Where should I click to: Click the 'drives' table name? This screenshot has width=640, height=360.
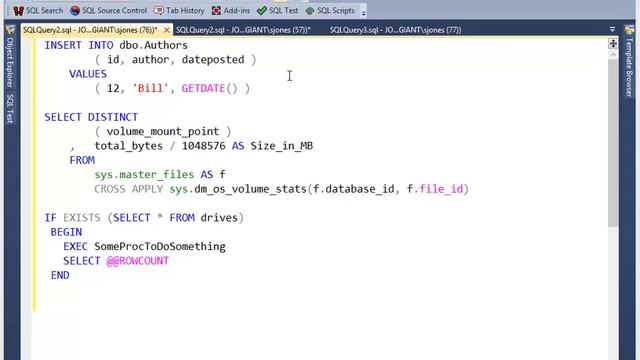click(x=219, y=218)
